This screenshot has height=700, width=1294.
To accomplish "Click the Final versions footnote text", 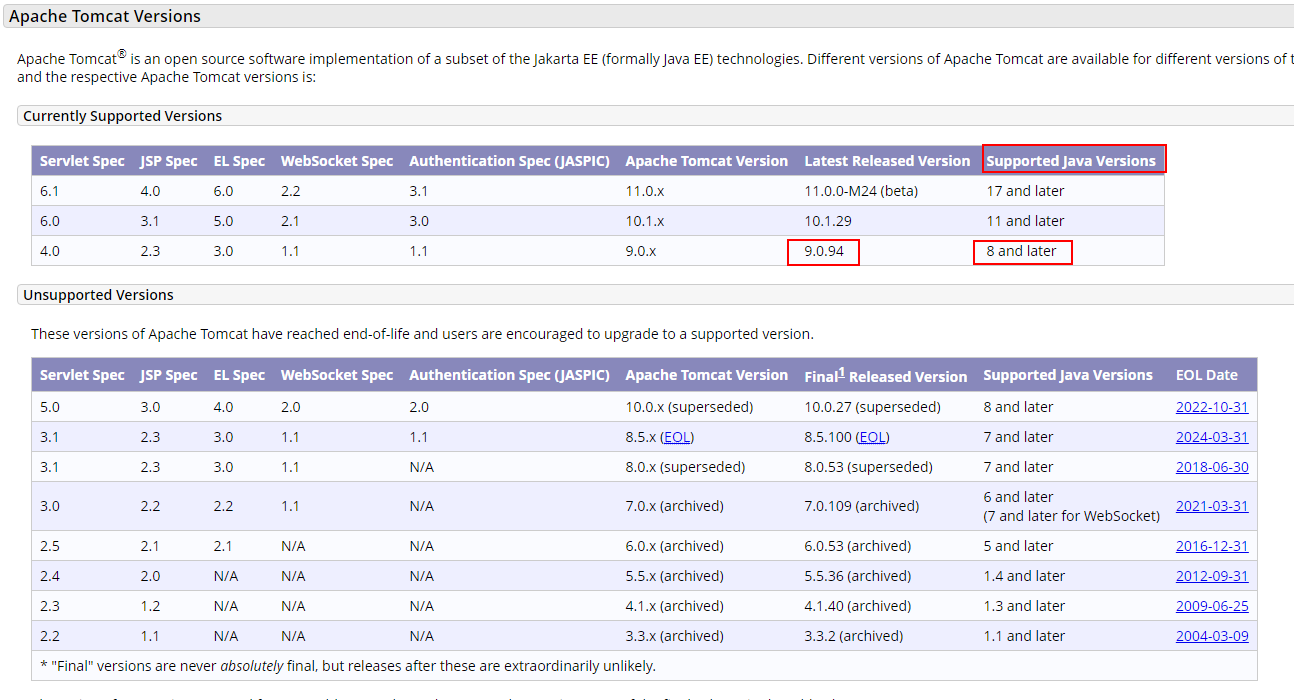I will tap(348, 666).
